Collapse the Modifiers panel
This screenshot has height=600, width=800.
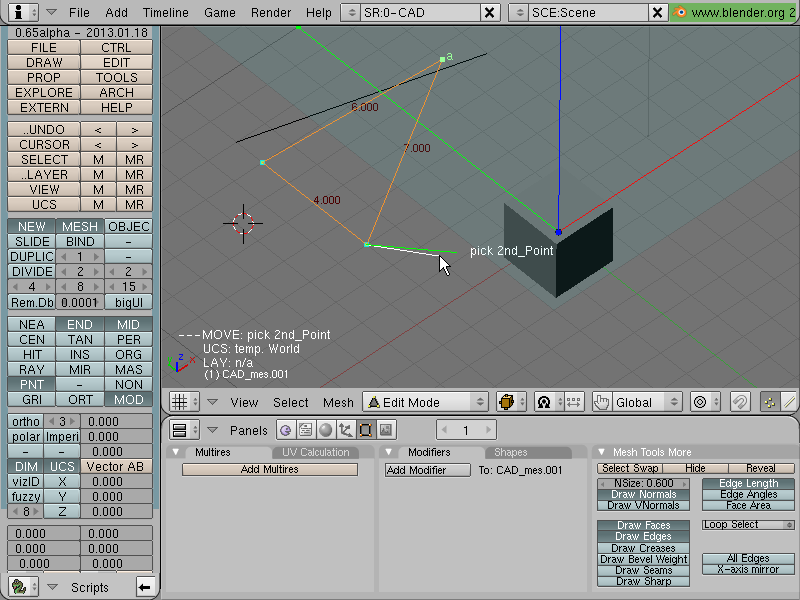tap(388, 452)
